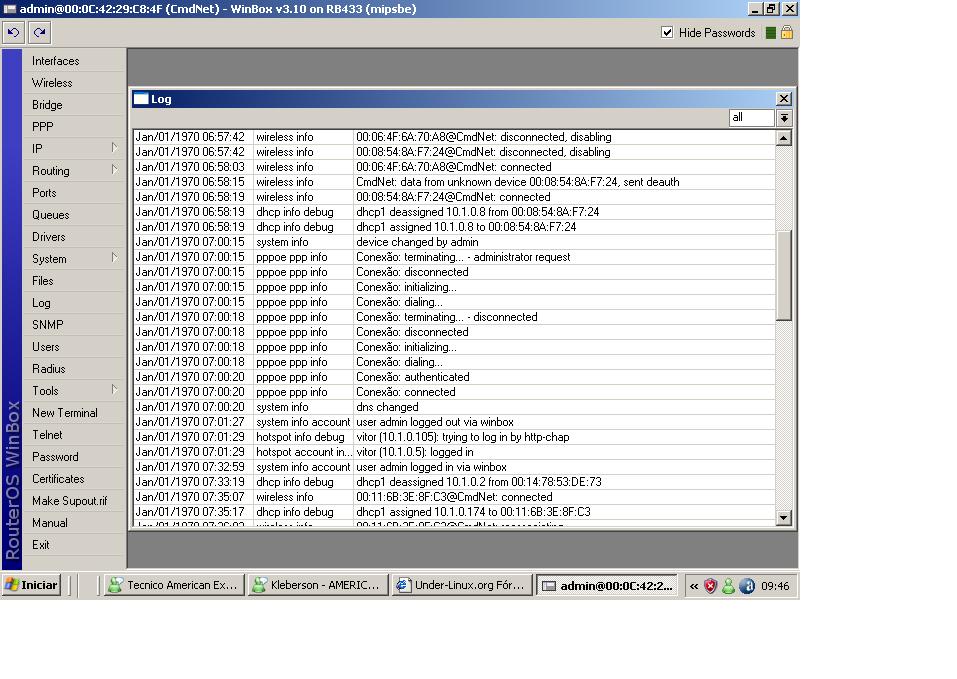Switch to Under-Linux.org Fór taskbar window
The width and height of the screenshot is (957, 679).
pyautogui.click(x=462, y=585)
